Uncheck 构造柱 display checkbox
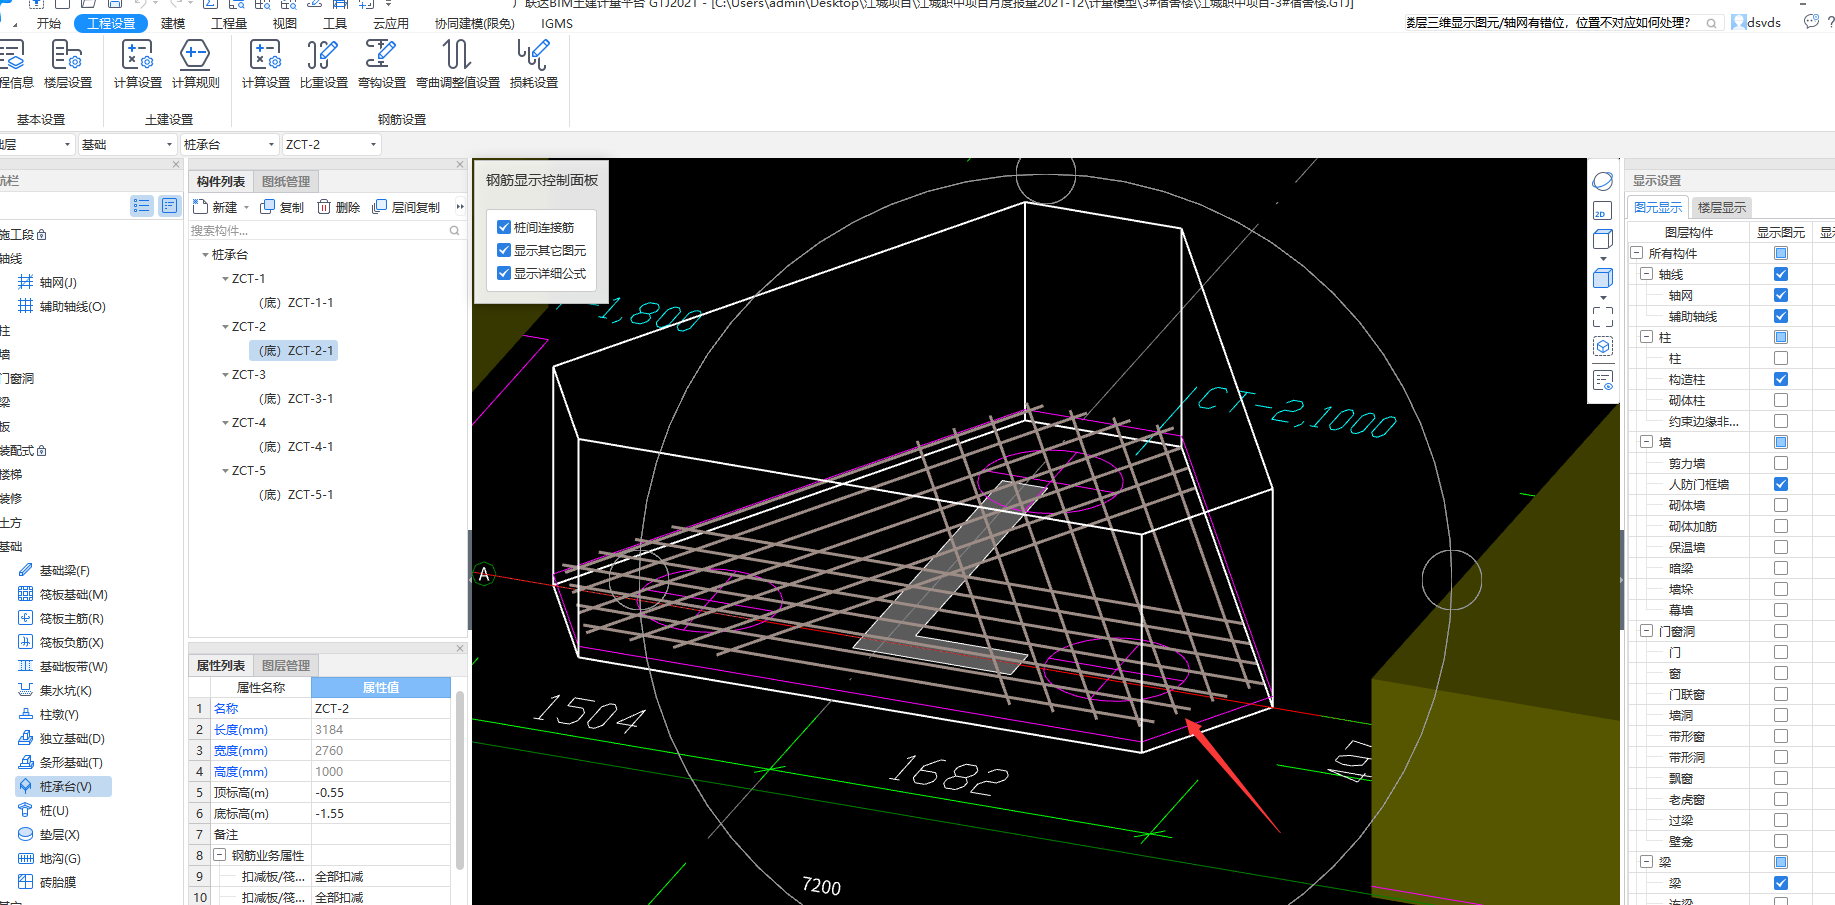This screenshot has width=1835, height=905. pyautogui.click(x=1780, y=379)
